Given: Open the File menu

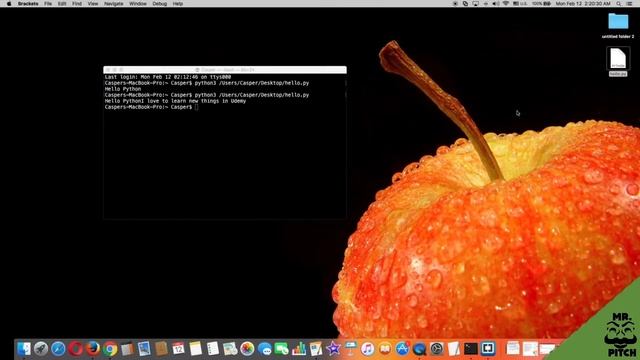Looking at the screenshot, I should (48, 4).
